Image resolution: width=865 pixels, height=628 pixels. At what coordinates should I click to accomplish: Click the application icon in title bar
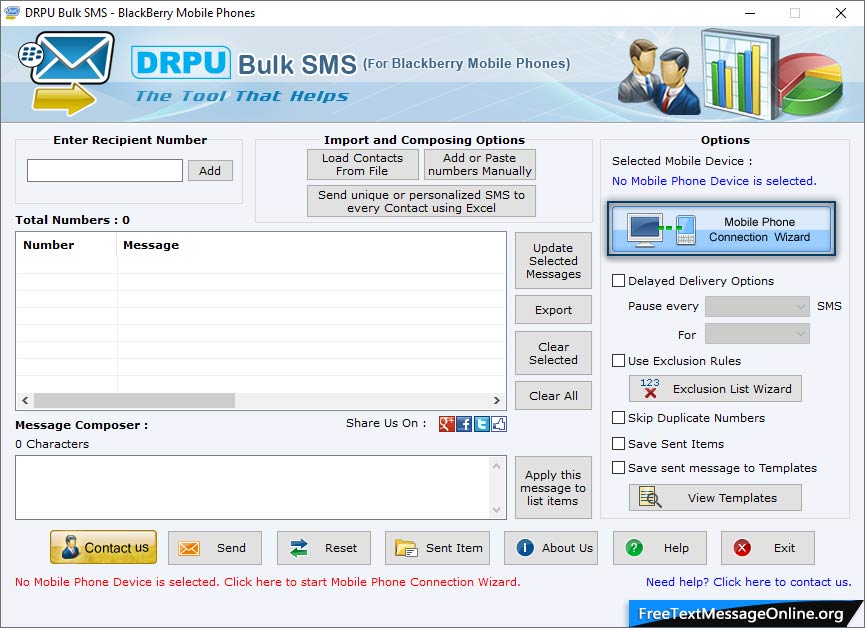pos(12,12)
